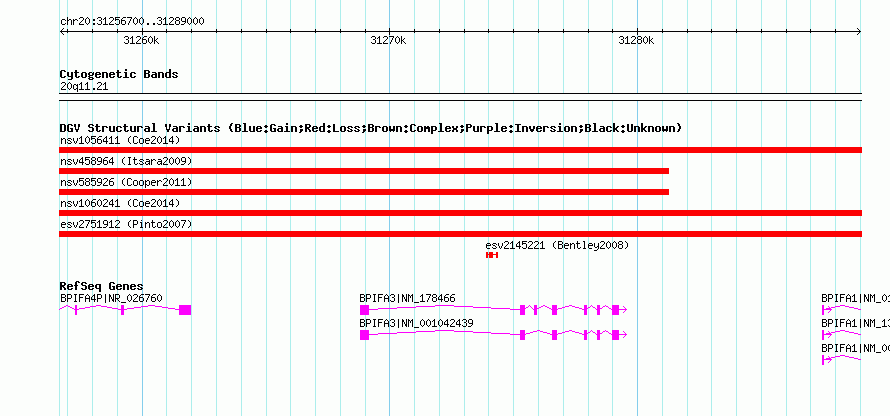This screenshot has width=890, height=416.
Task: Click the nsv585926 (Cooper2011) variant label
Action: [x=126, y=183]
